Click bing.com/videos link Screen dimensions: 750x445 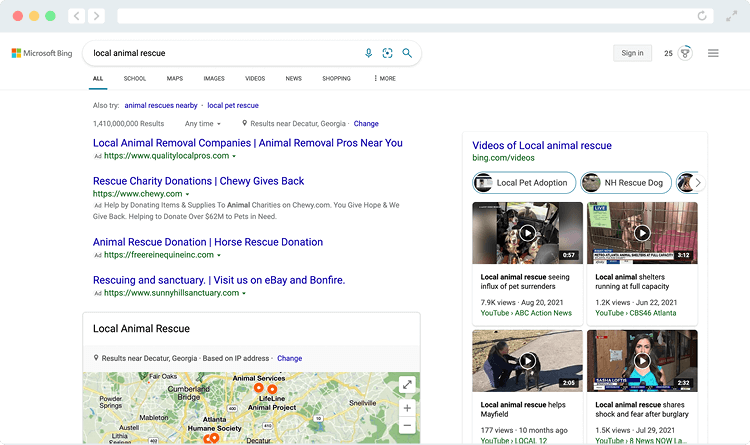click(x=503, y=158)
